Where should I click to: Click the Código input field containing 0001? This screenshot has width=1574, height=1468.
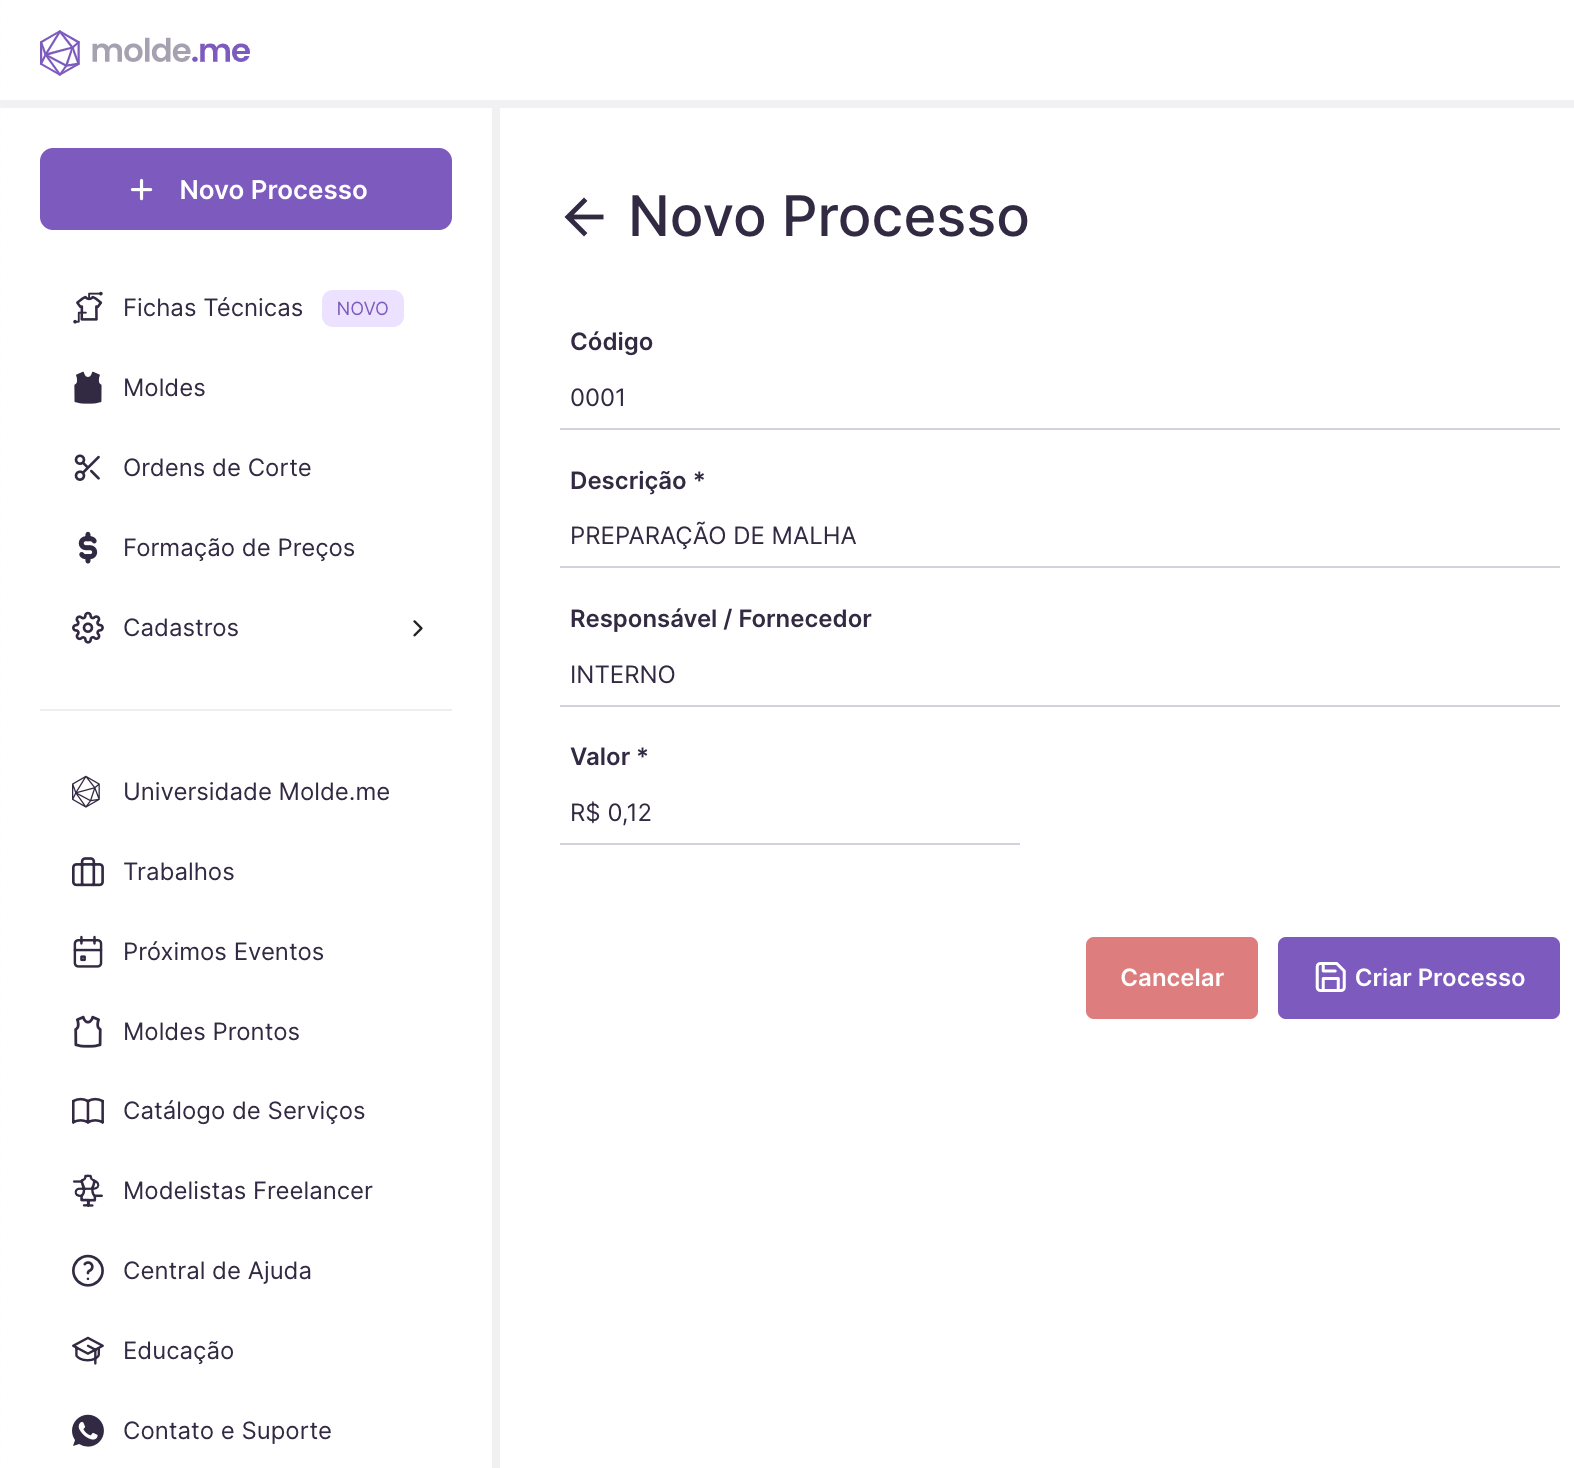(x=1060, y=398)
